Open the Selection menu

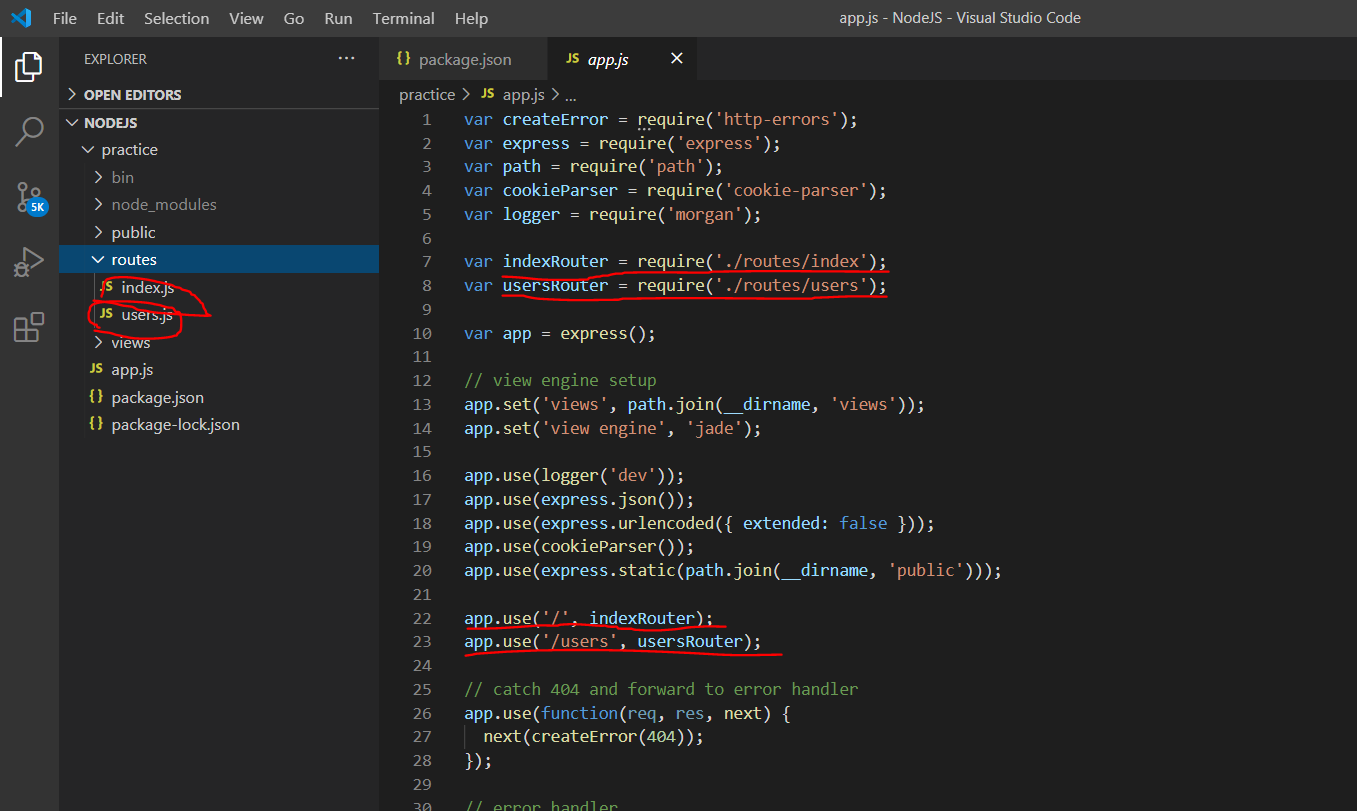(176, 18)
